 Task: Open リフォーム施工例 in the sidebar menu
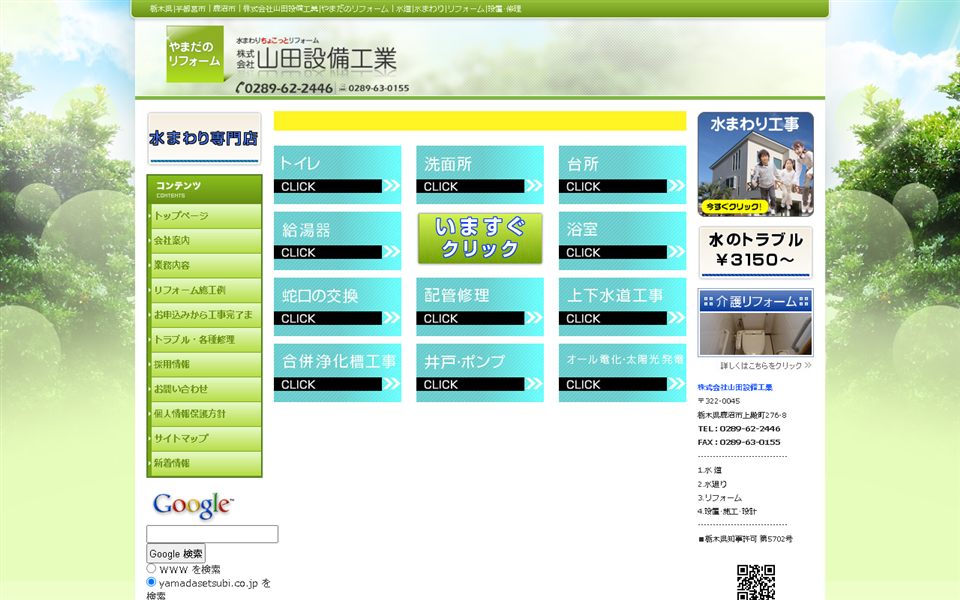[205, 290]
